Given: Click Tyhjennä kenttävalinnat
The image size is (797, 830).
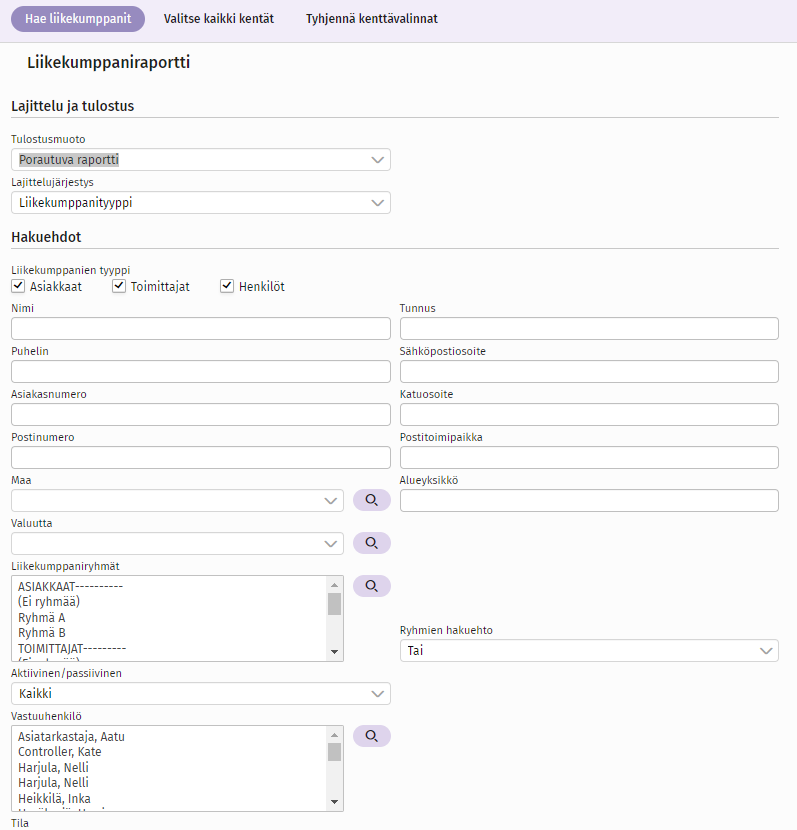Looking at the screenshot, I should click(372, 19).
